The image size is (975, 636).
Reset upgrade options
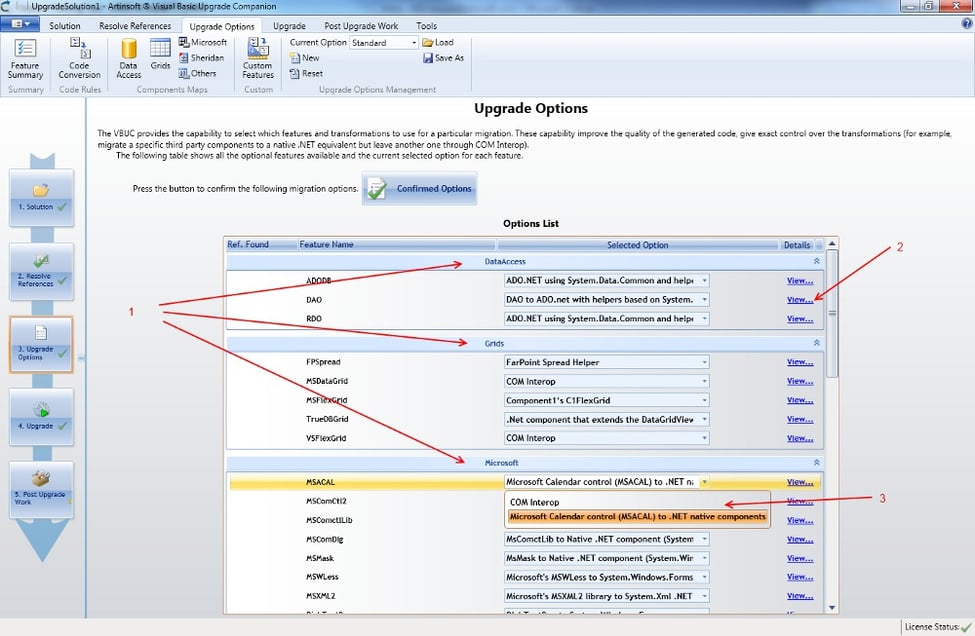click(x=307, y=73)
